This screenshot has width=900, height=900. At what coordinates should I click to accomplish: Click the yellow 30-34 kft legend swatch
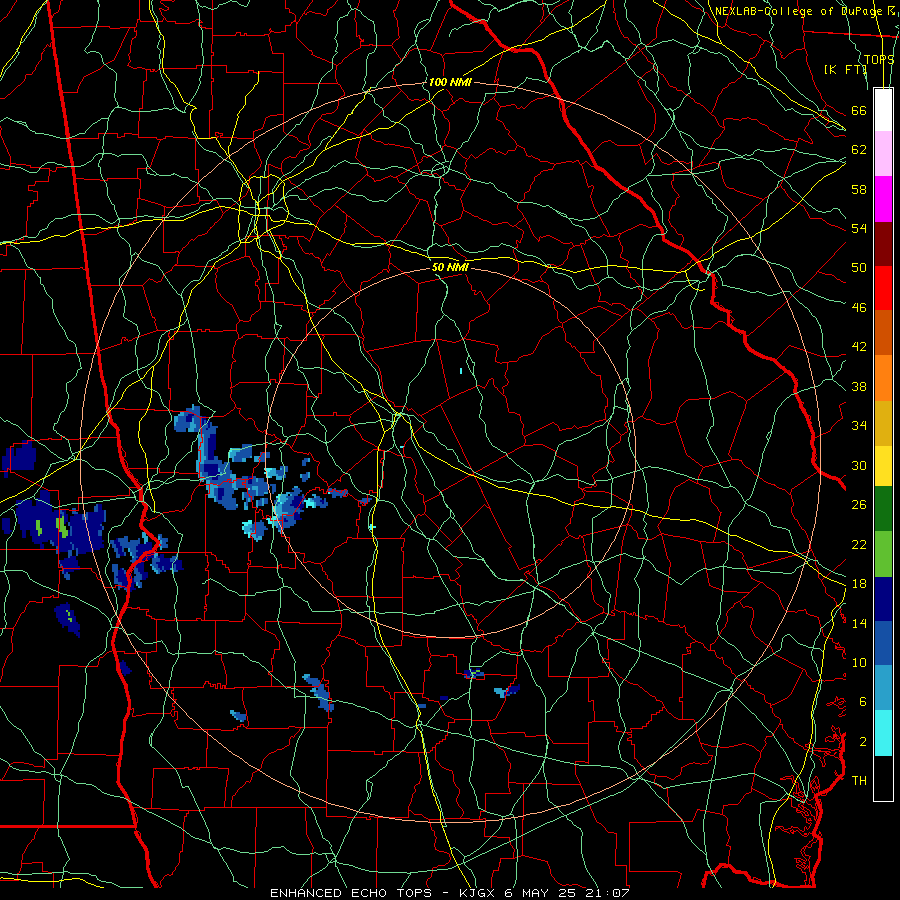pos(883,465)
